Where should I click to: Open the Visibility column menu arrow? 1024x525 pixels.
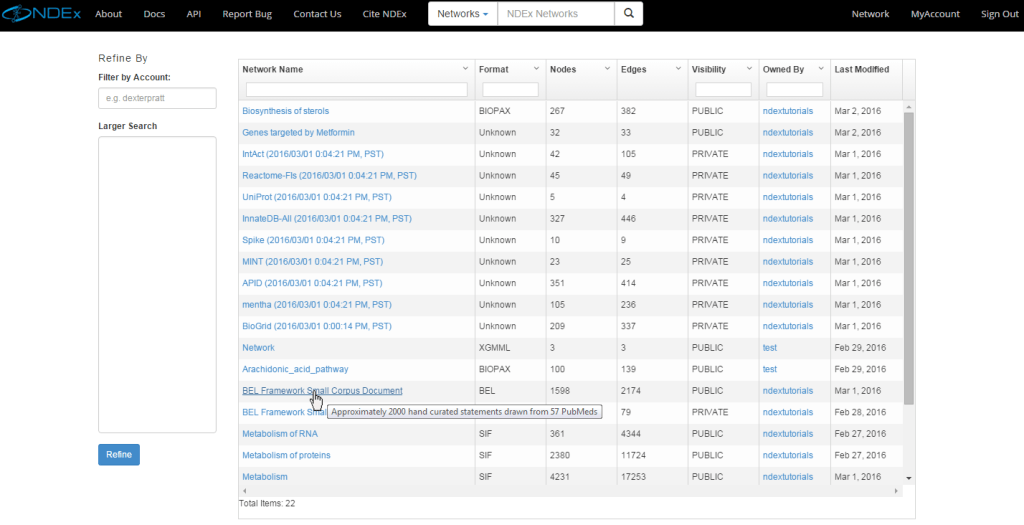point(749,69)
